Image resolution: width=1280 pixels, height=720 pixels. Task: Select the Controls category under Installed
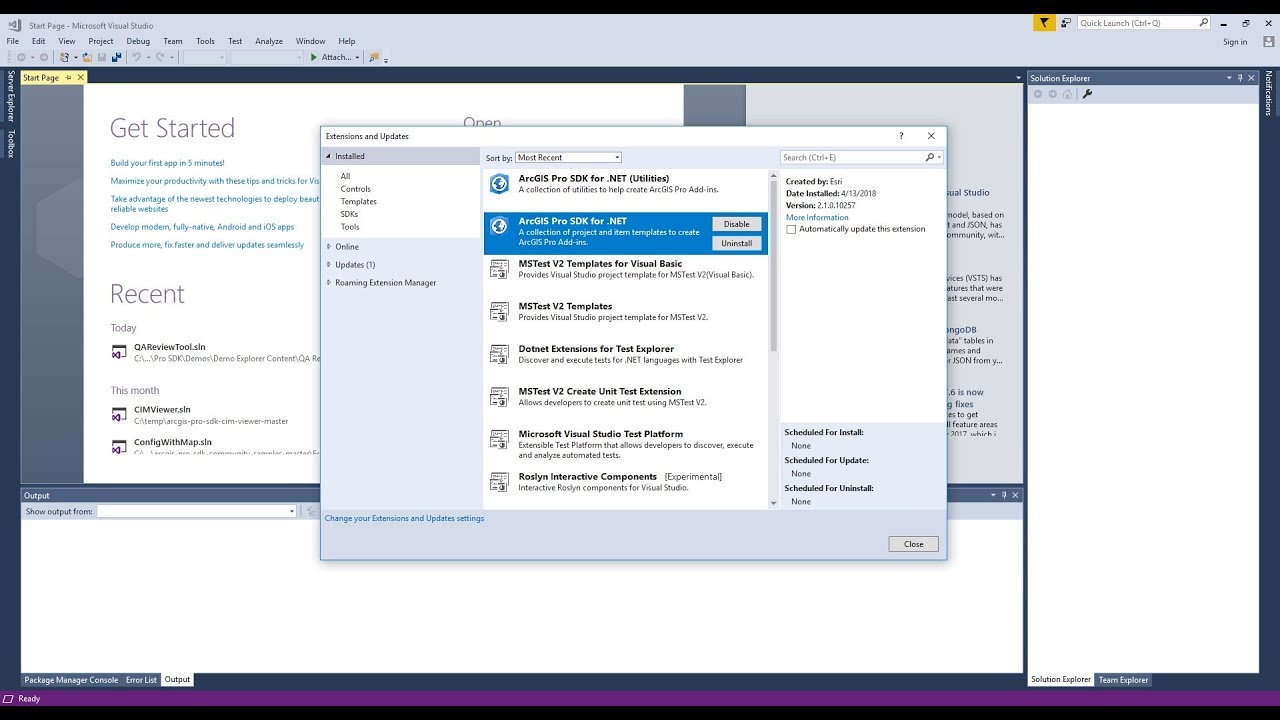356,189
